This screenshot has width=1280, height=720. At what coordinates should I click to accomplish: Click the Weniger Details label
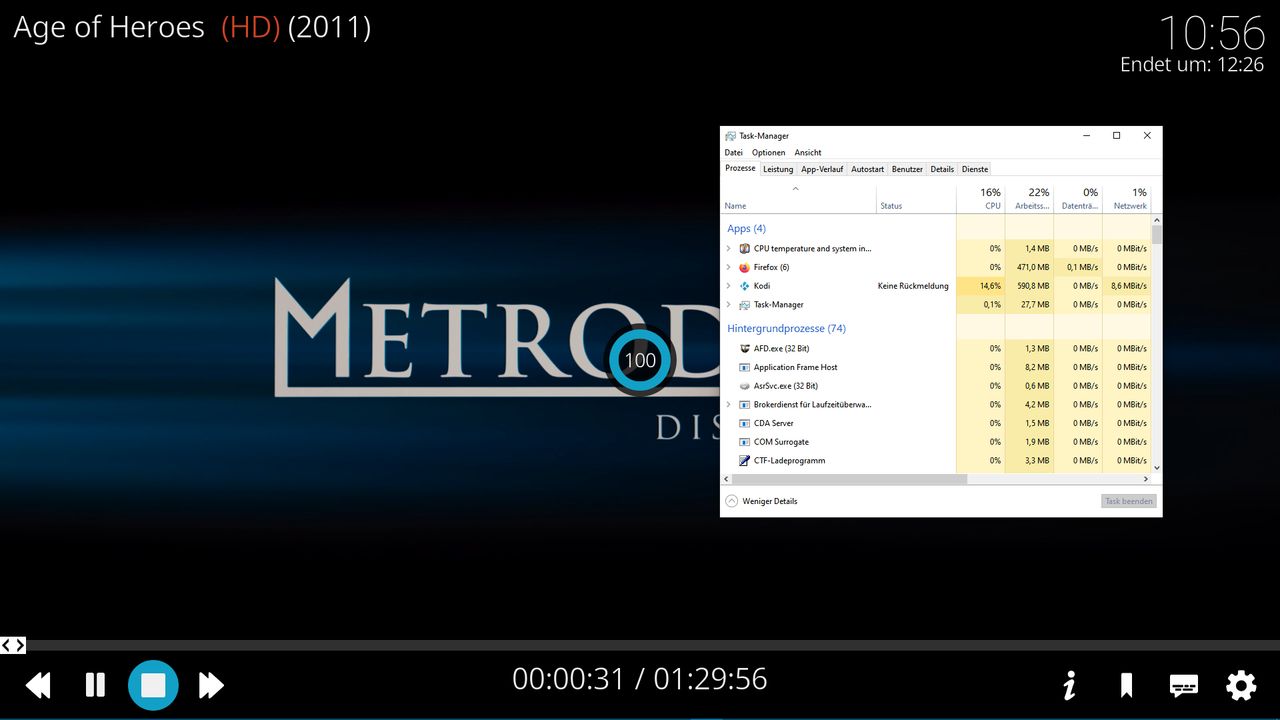[770, 501]
